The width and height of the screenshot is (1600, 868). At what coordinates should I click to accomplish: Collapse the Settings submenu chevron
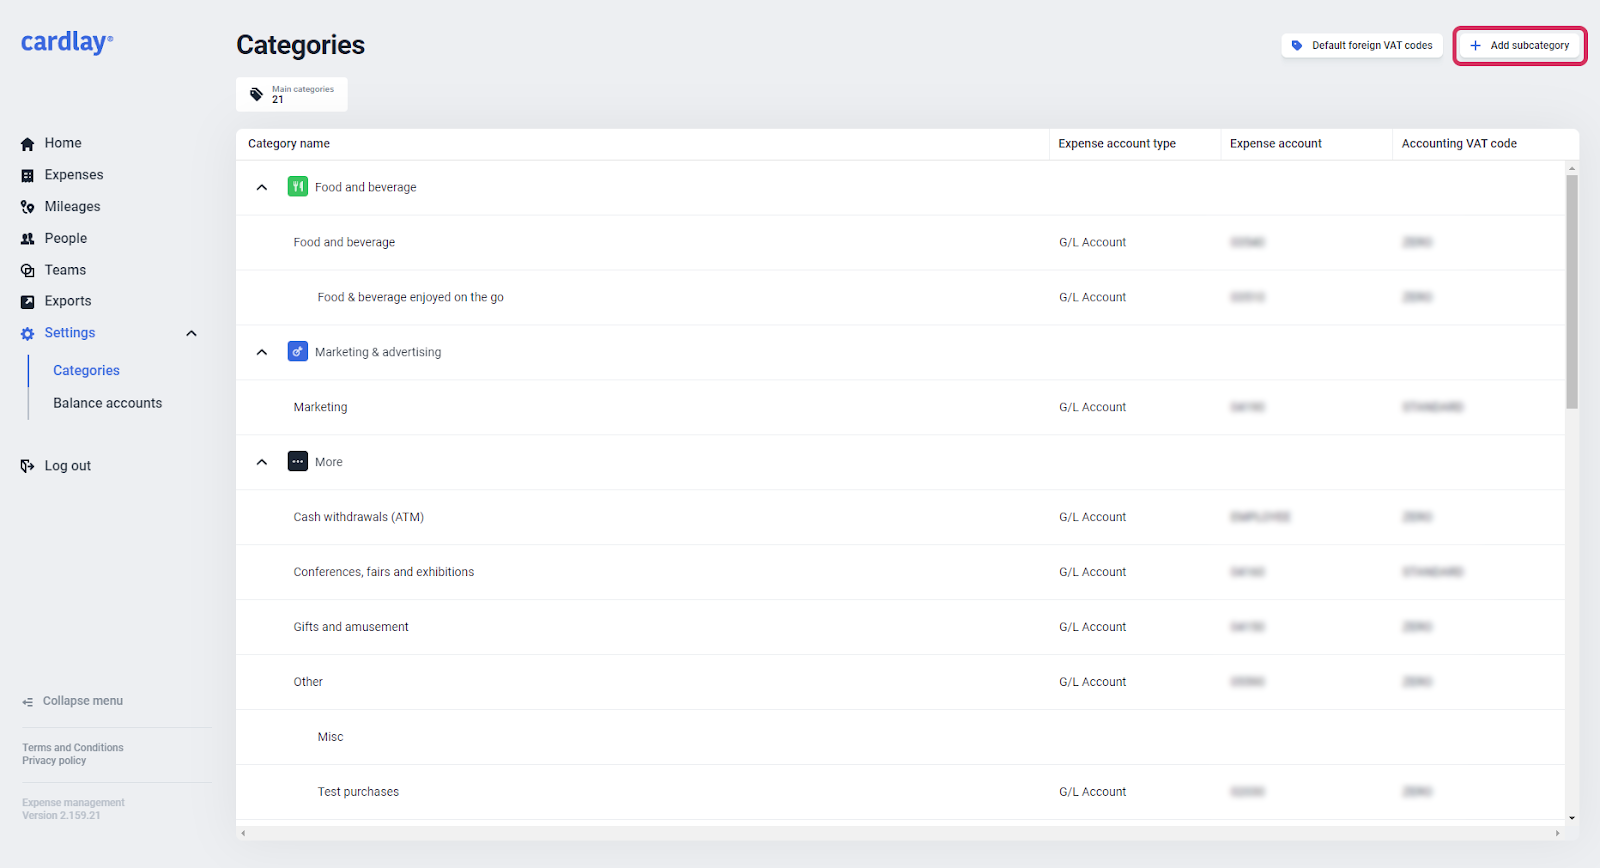pos(192,334)
